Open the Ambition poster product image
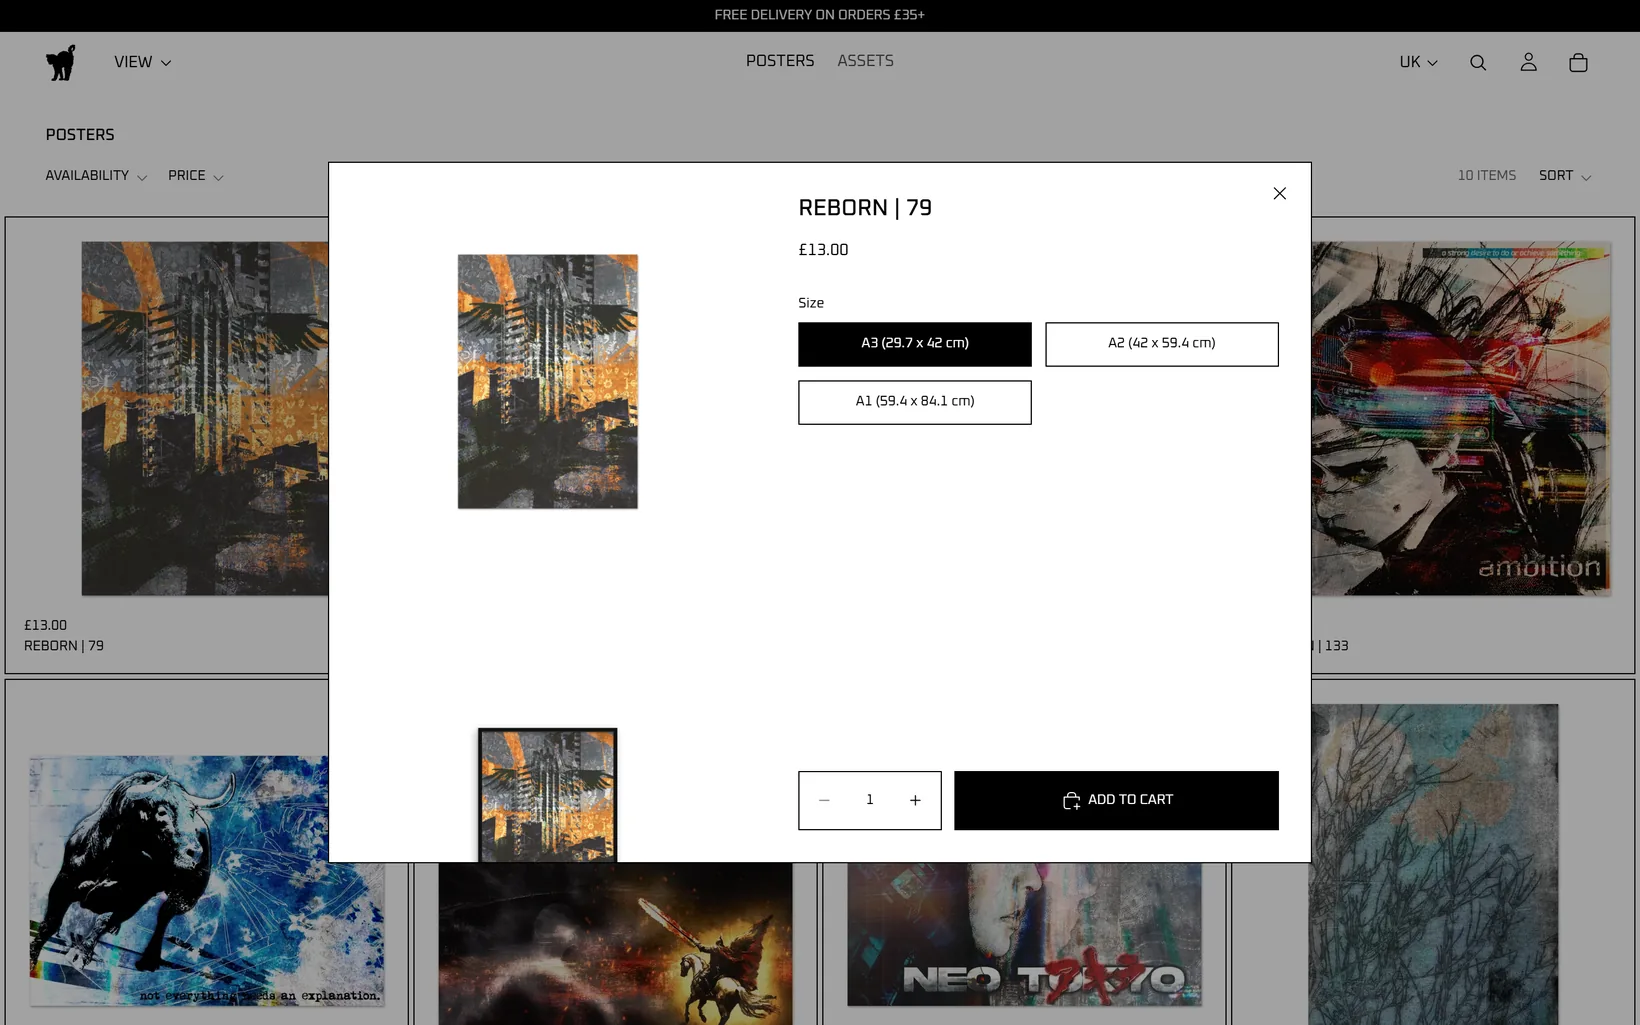1640x1025 pixels. point(1461,418)
